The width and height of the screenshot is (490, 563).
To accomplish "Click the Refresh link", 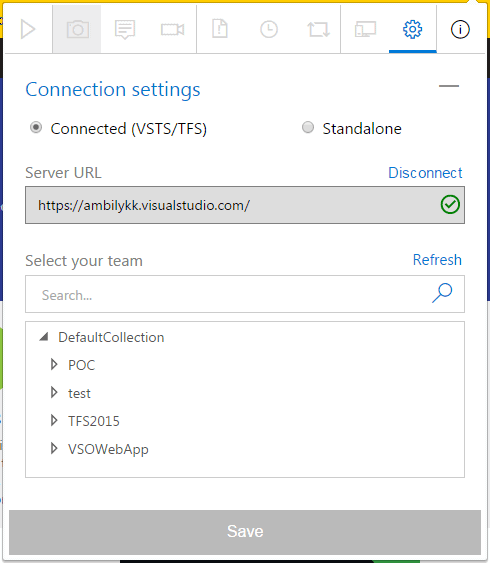I will pyautogui.click(x=437, y=260).
